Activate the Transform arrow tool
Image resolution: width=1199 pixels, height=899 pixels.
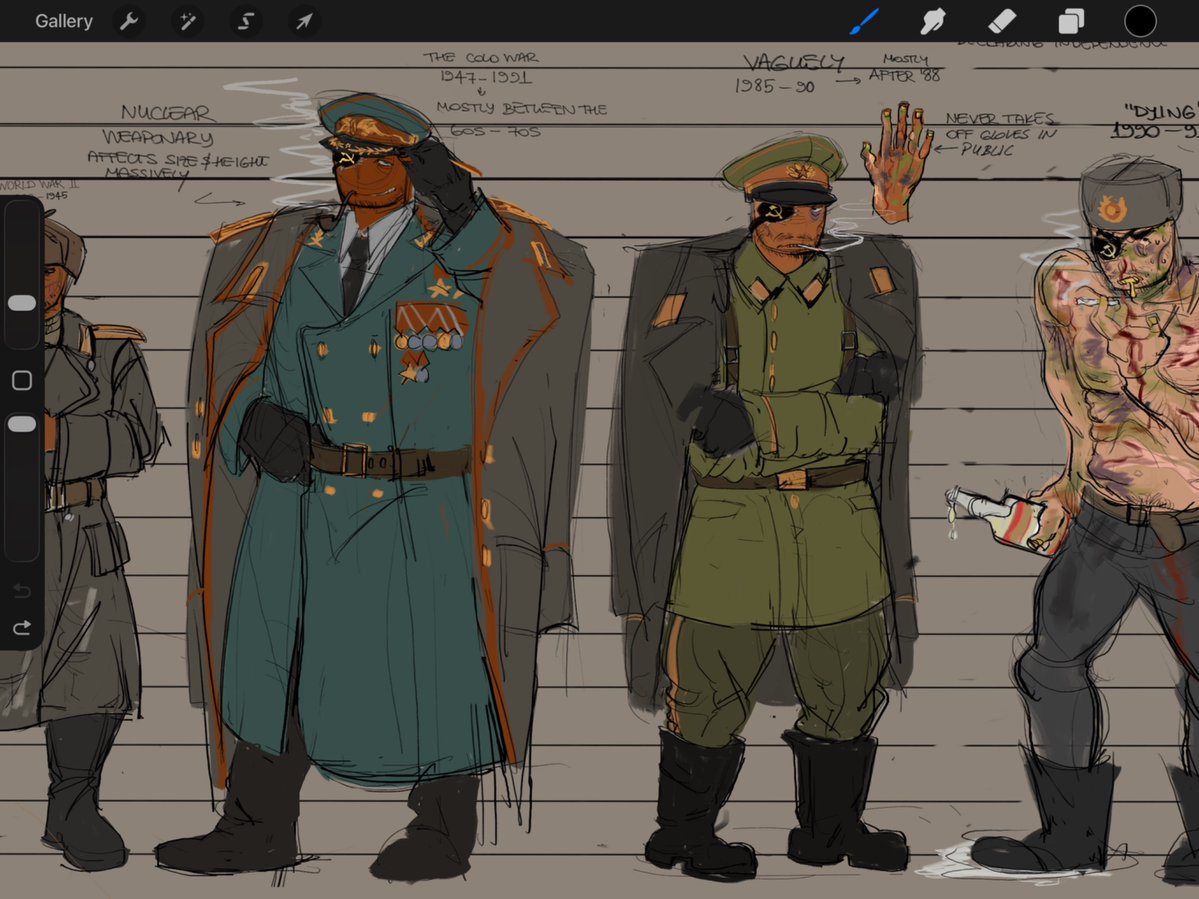pyautogui.click(x=304, y=21)
